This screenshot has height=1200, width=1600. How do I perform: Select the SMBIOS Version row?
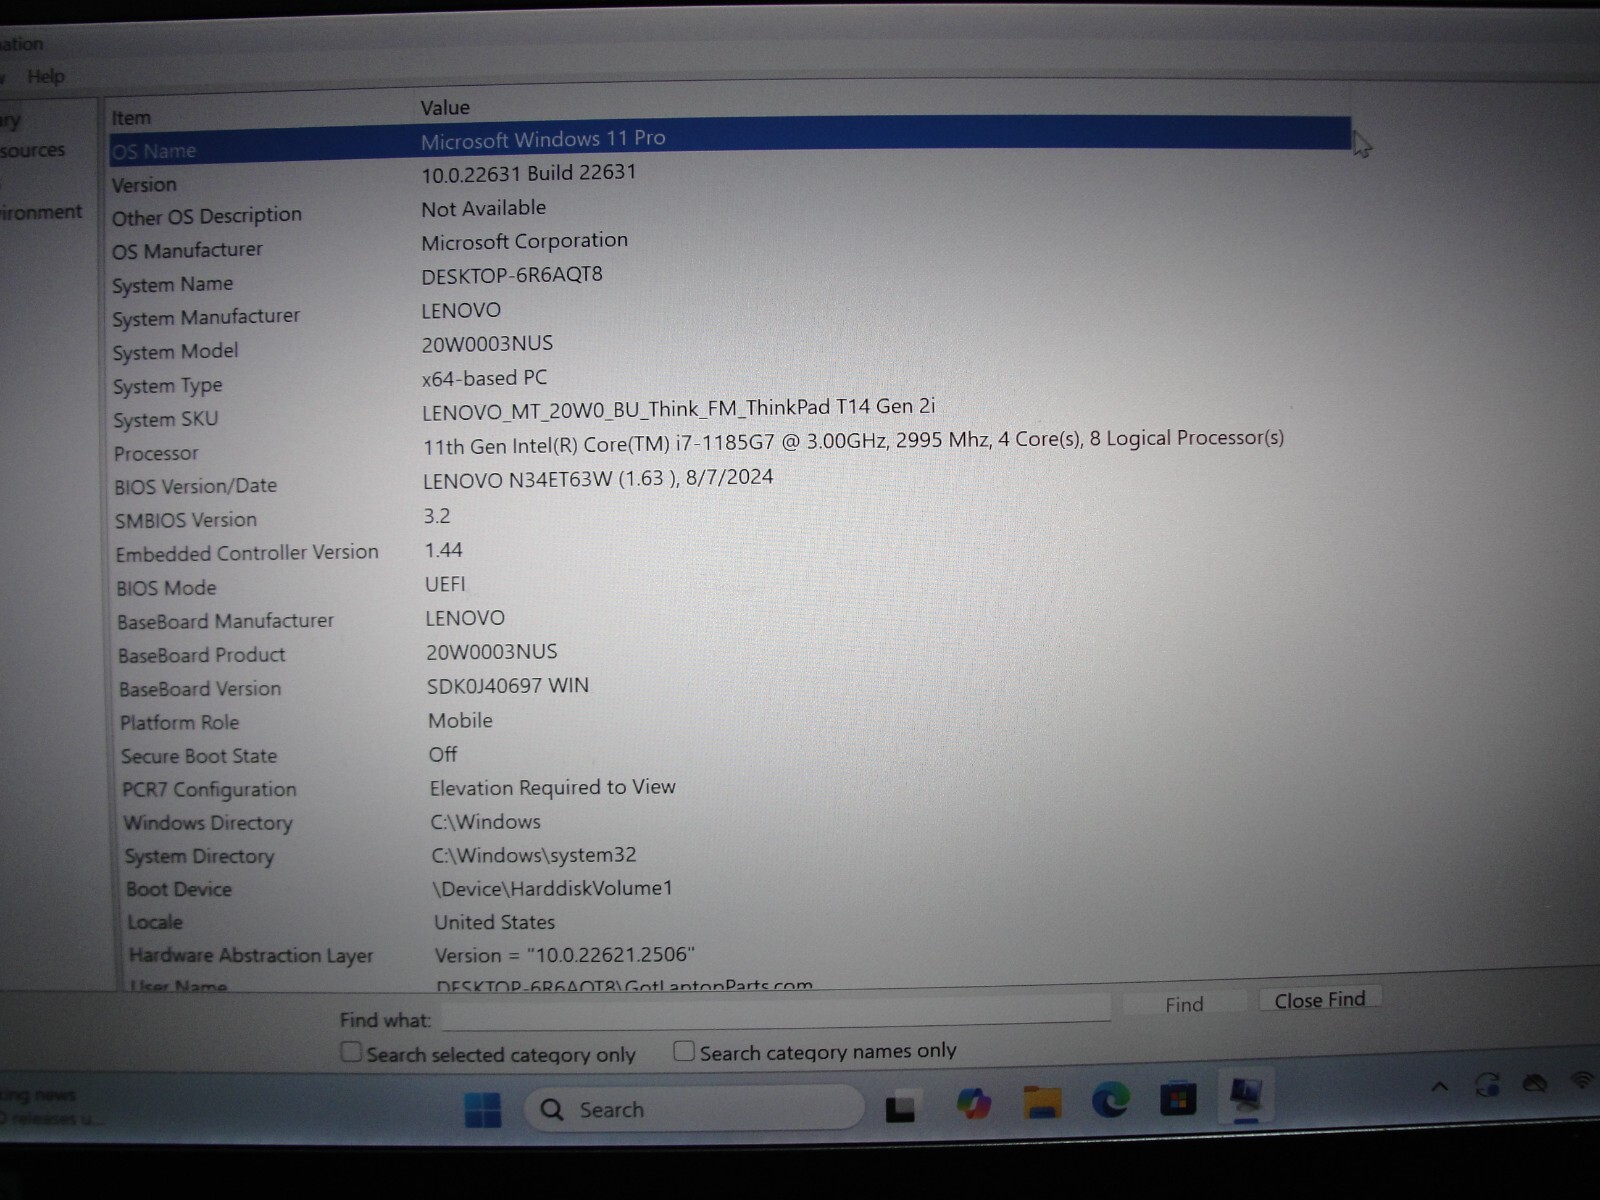730,518
